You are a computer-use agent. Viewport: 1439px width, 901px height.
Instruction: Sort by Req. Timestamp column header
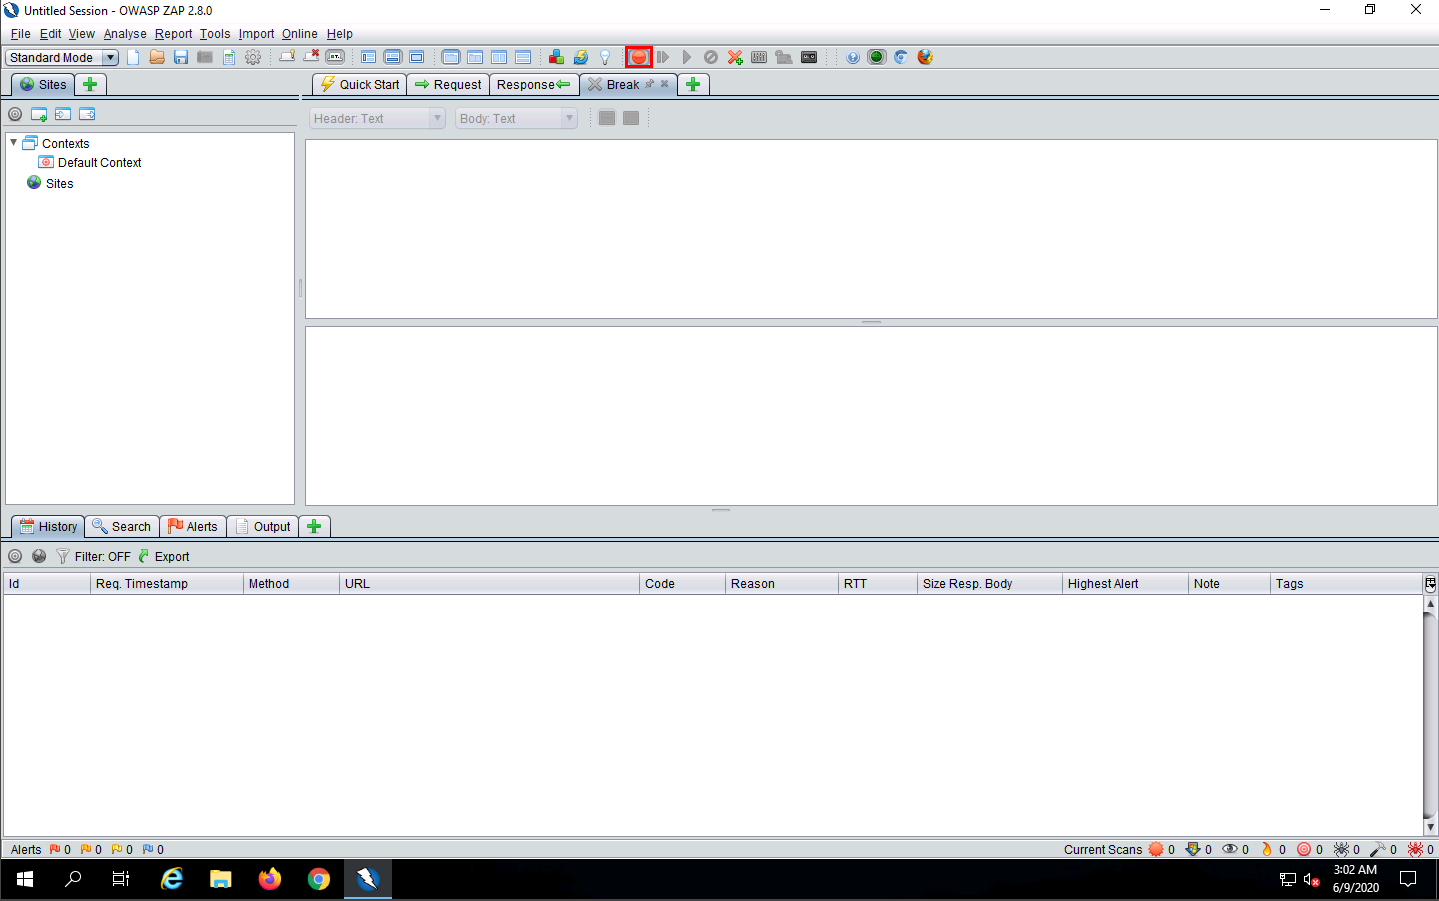pos(167,583)
